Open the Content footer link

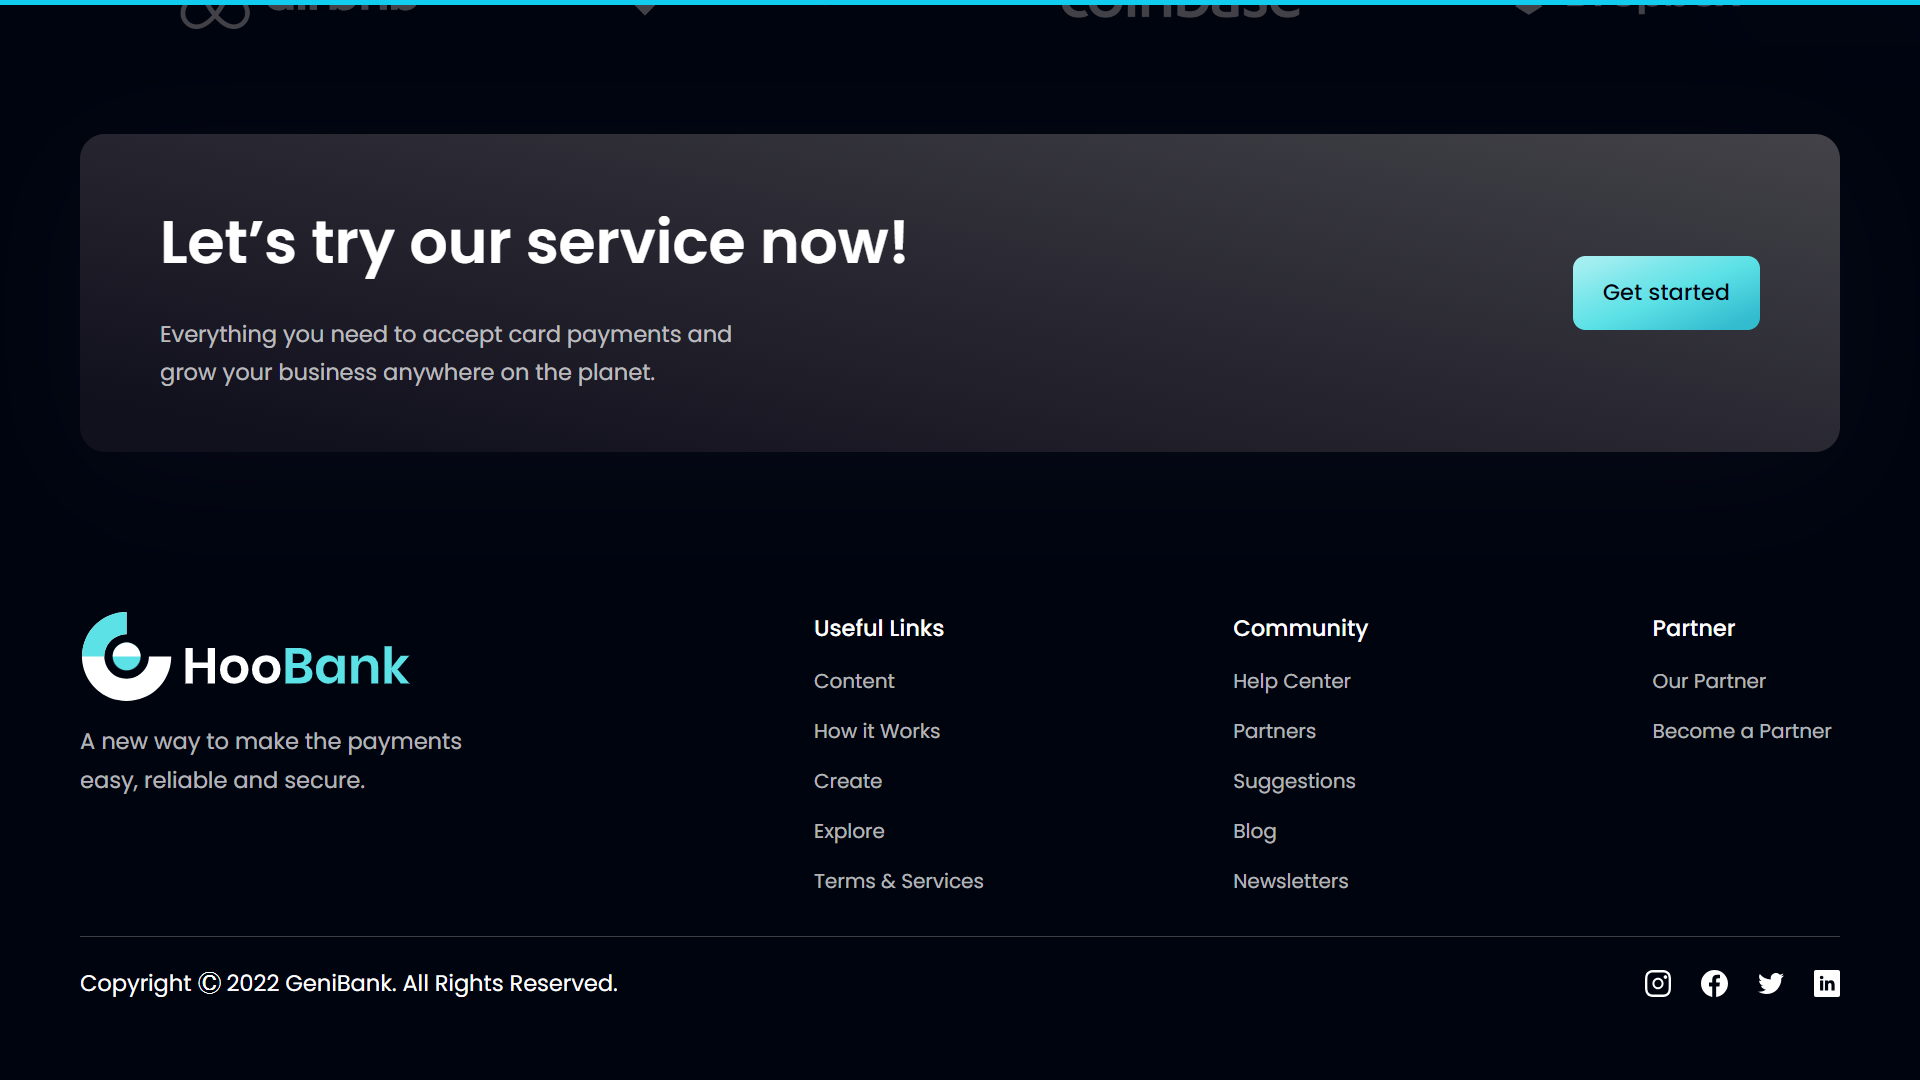853,681
